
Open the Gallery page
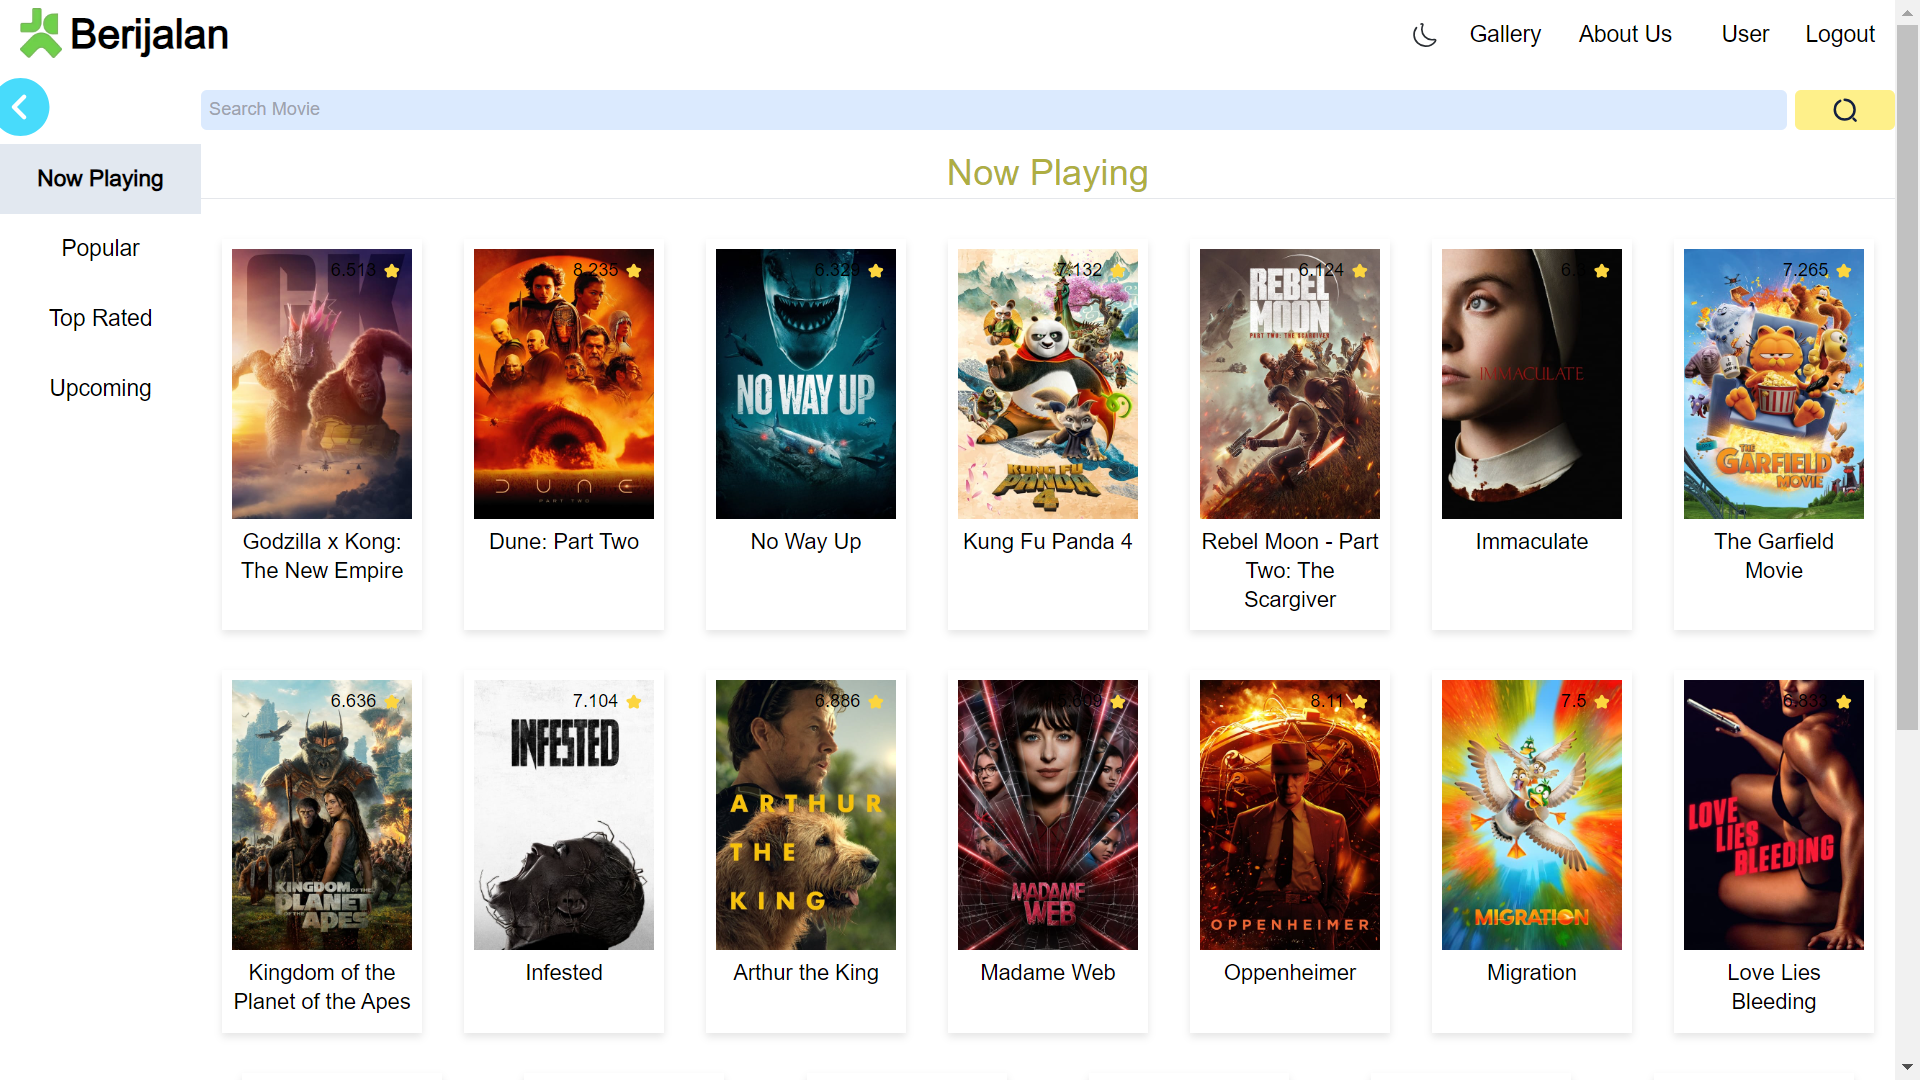(1504, 34)
